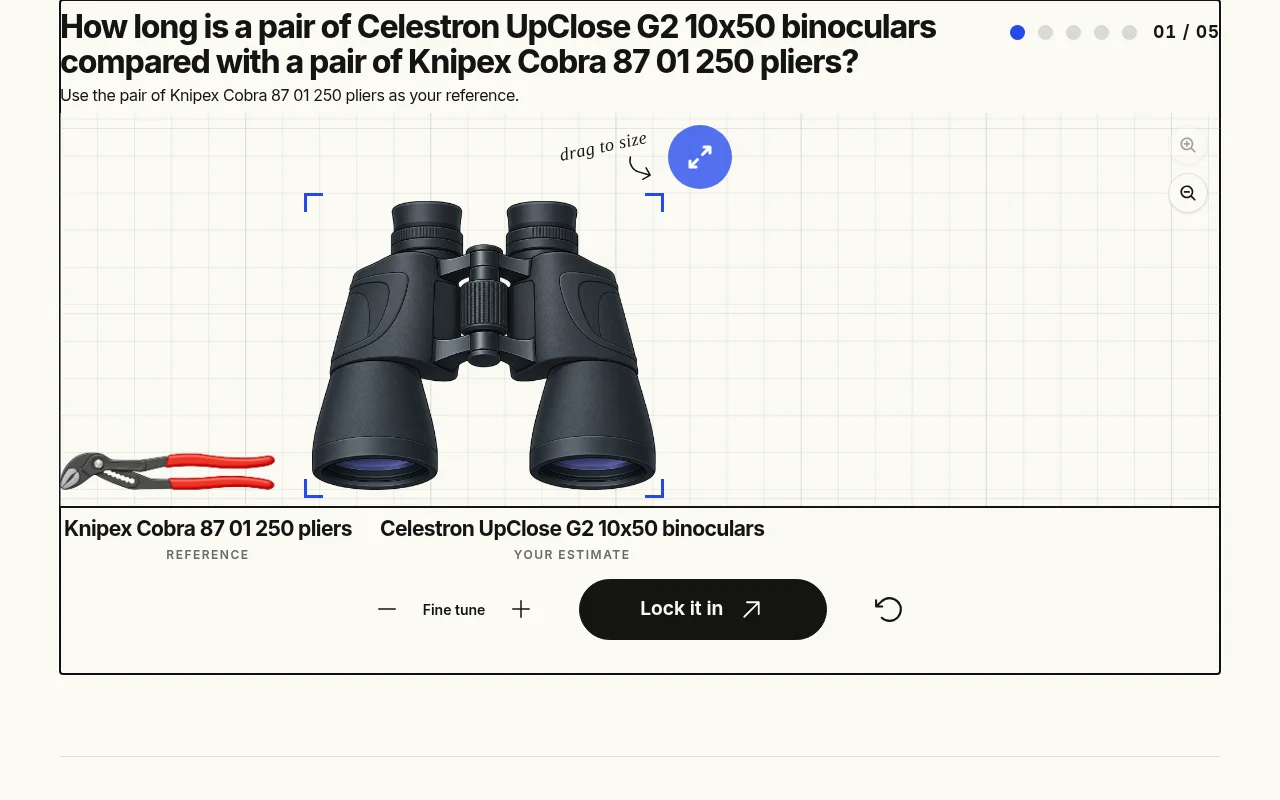Viewport: 1280px width, 800px height.
Task: Click the top-left blue corner bracket
Action: pos(313,202)
